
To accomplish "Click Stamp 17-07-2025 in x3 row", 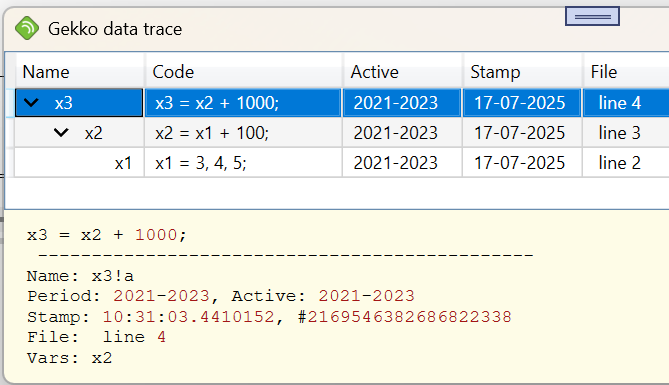I will [522, 103].
